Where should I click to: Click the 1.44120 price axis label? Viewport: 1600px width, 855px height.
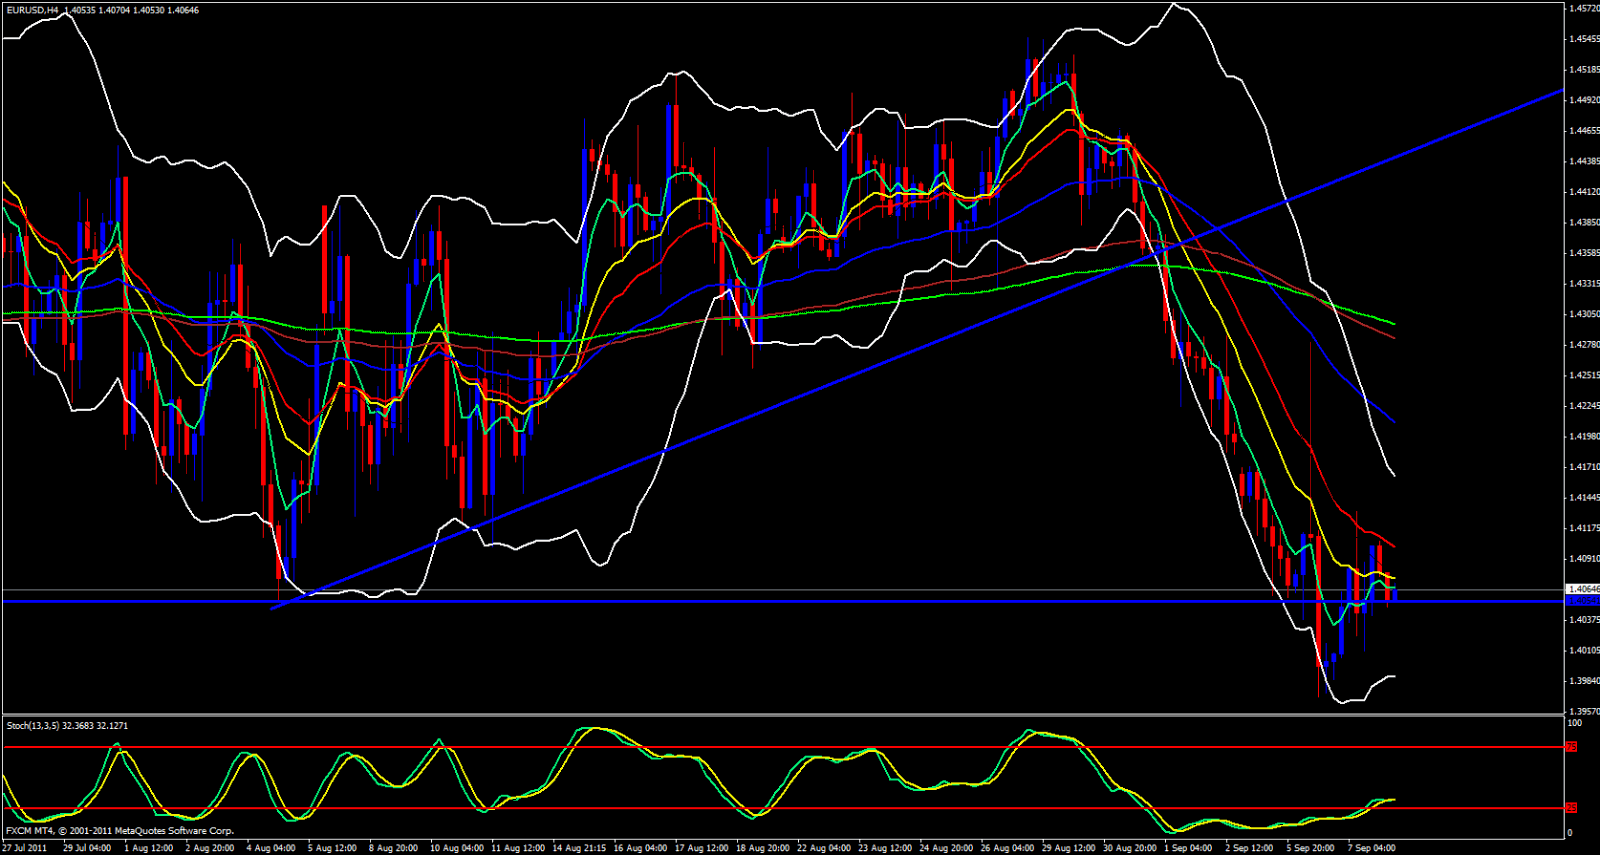coord(1585,192)
